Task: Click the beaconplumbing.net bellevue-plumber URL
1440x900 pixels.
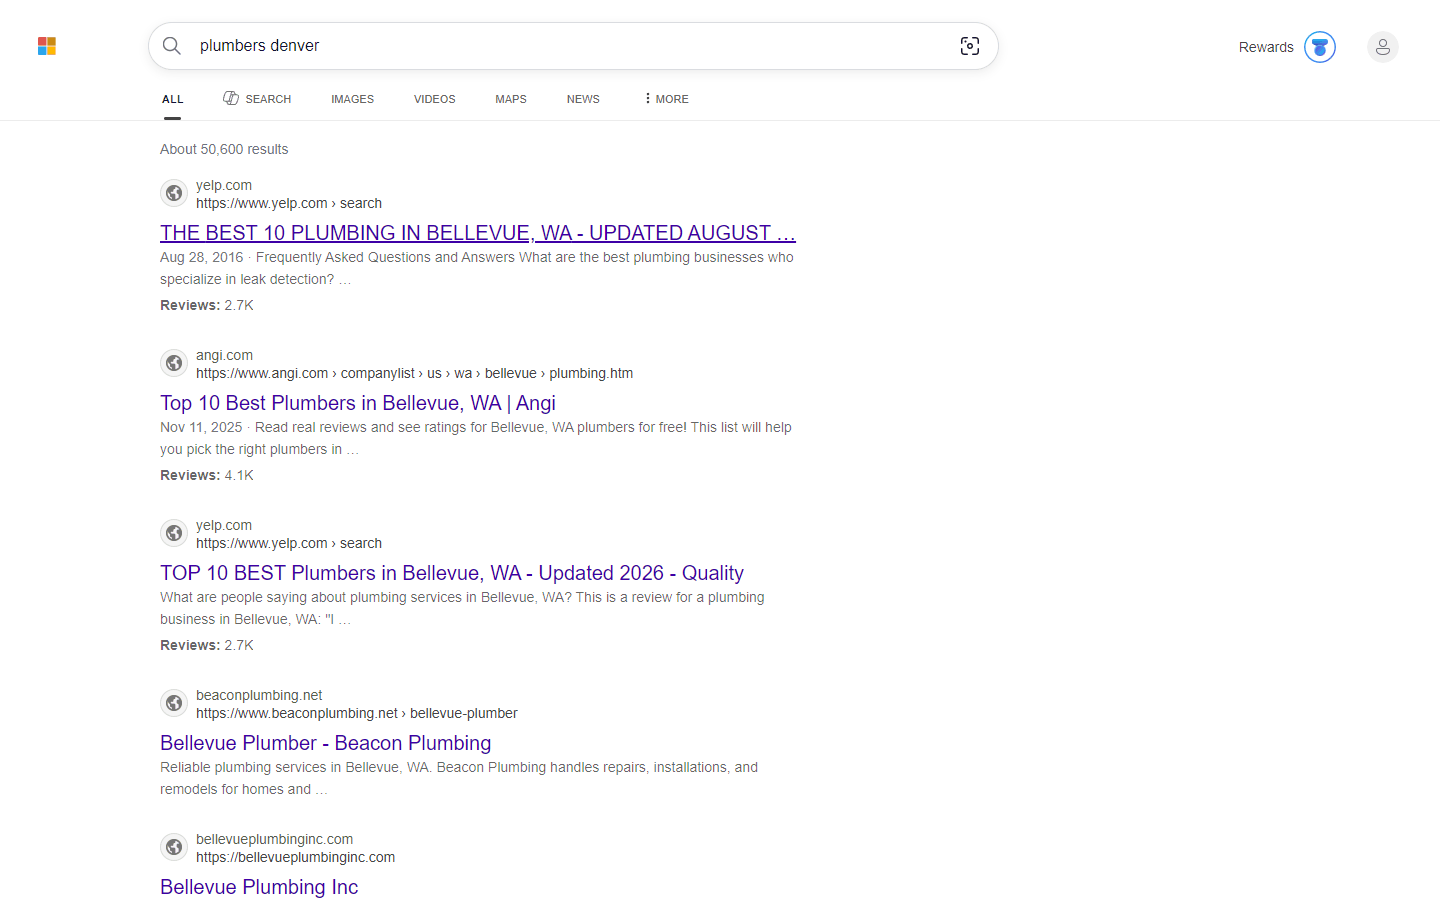Action: [x=357, y=713]
